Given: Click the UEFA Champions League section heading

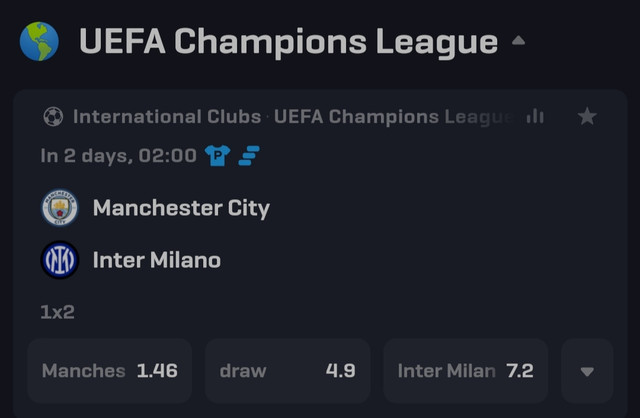Looking at the screenshot, I should click(x=289, y=42).
